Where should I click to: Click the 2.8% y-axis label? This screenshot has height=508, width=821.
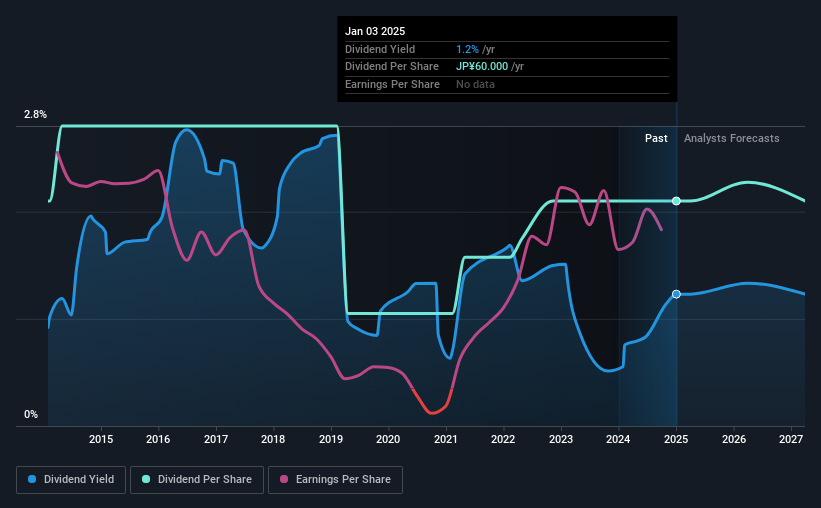tap(35, 114)
